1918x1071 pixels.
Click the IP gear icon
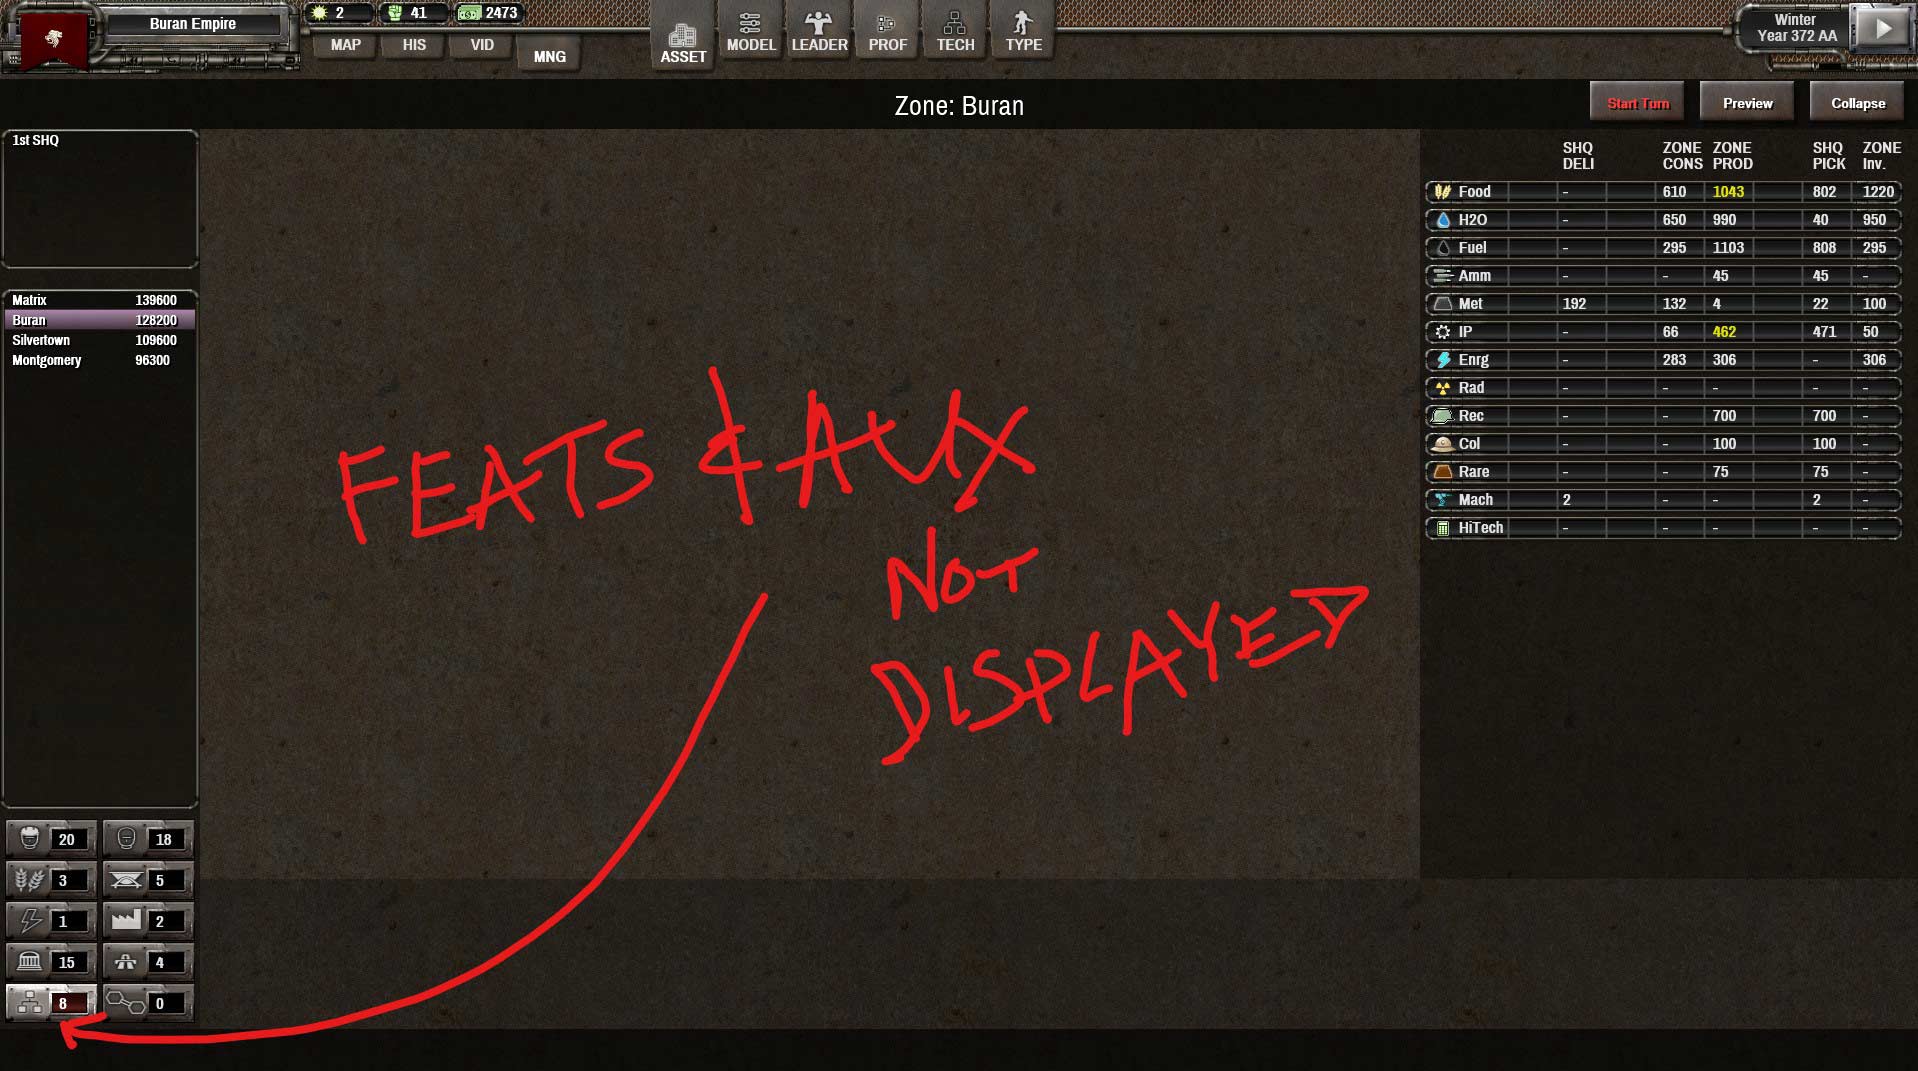(1442, 331)
